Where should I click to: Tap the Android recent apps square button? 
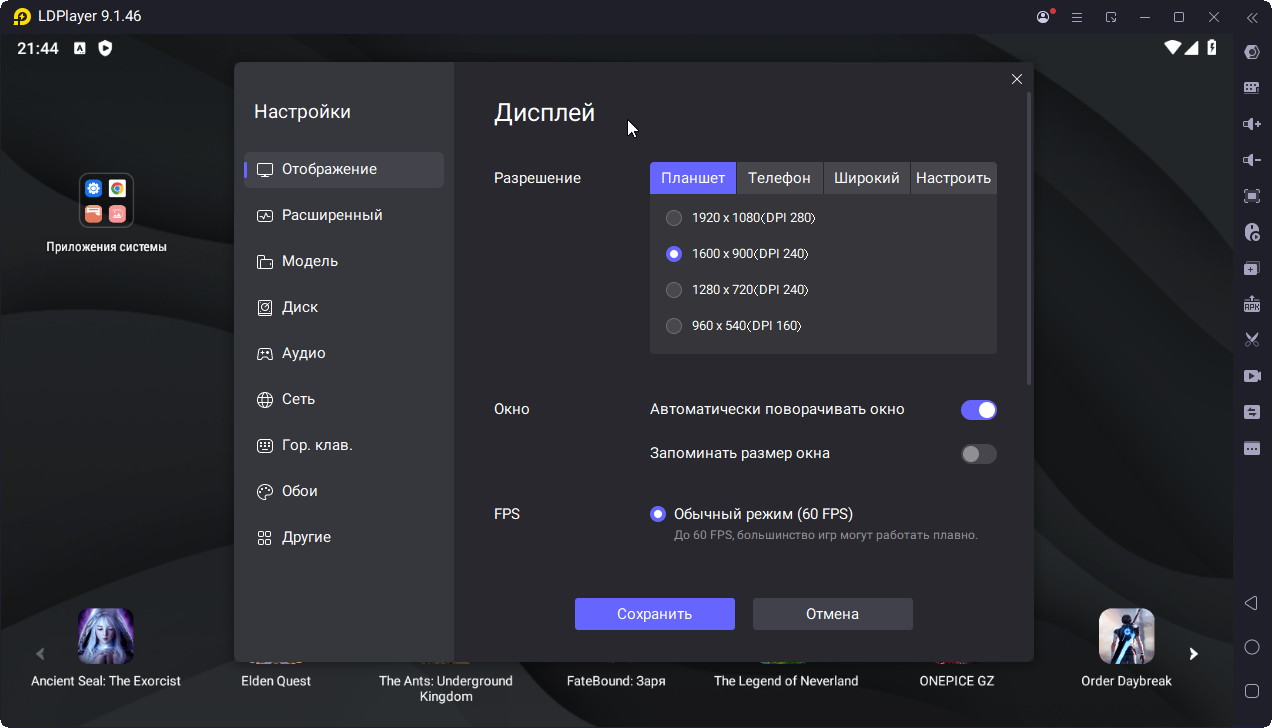pyautogui.click(x=1251, y=691)
